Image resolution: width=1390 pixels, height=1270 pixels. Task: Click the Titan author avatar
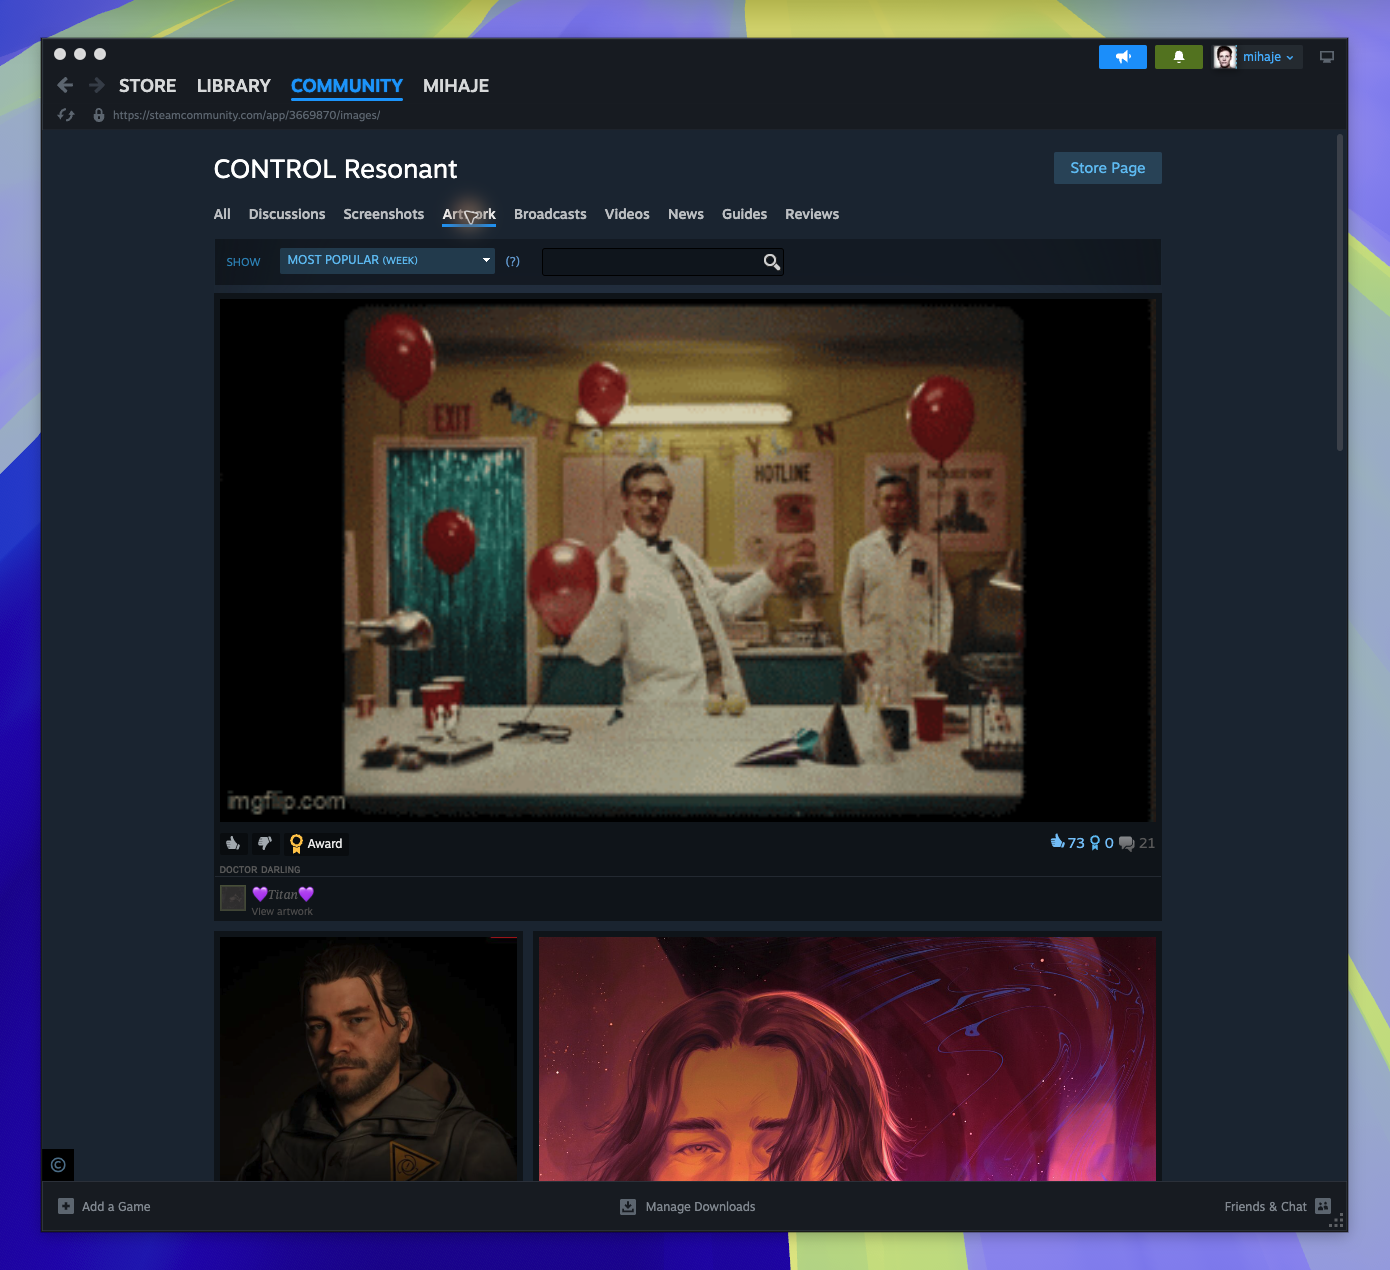pos(233,898)
